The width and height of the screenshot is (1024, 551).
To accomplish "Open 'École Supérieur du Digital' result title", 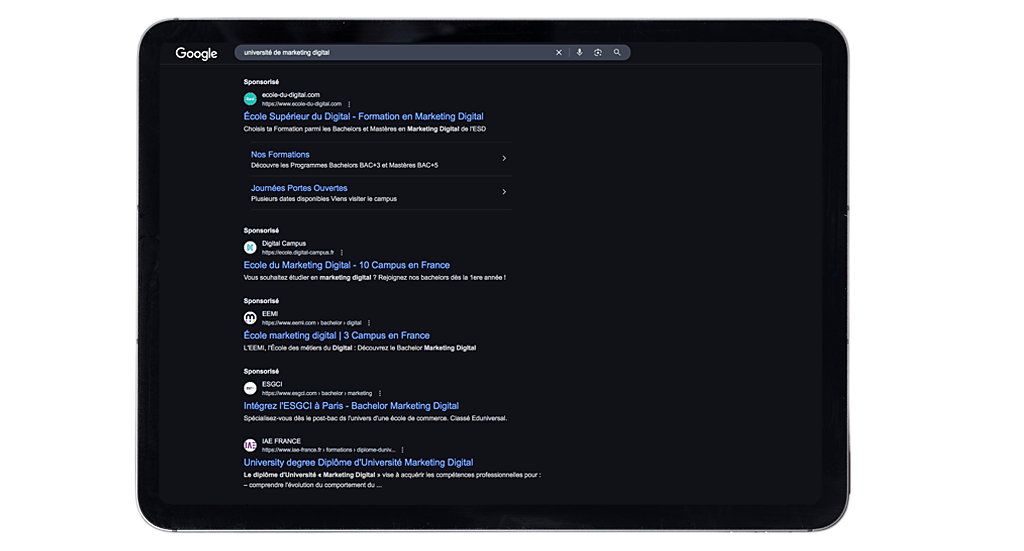I will 363,117.
